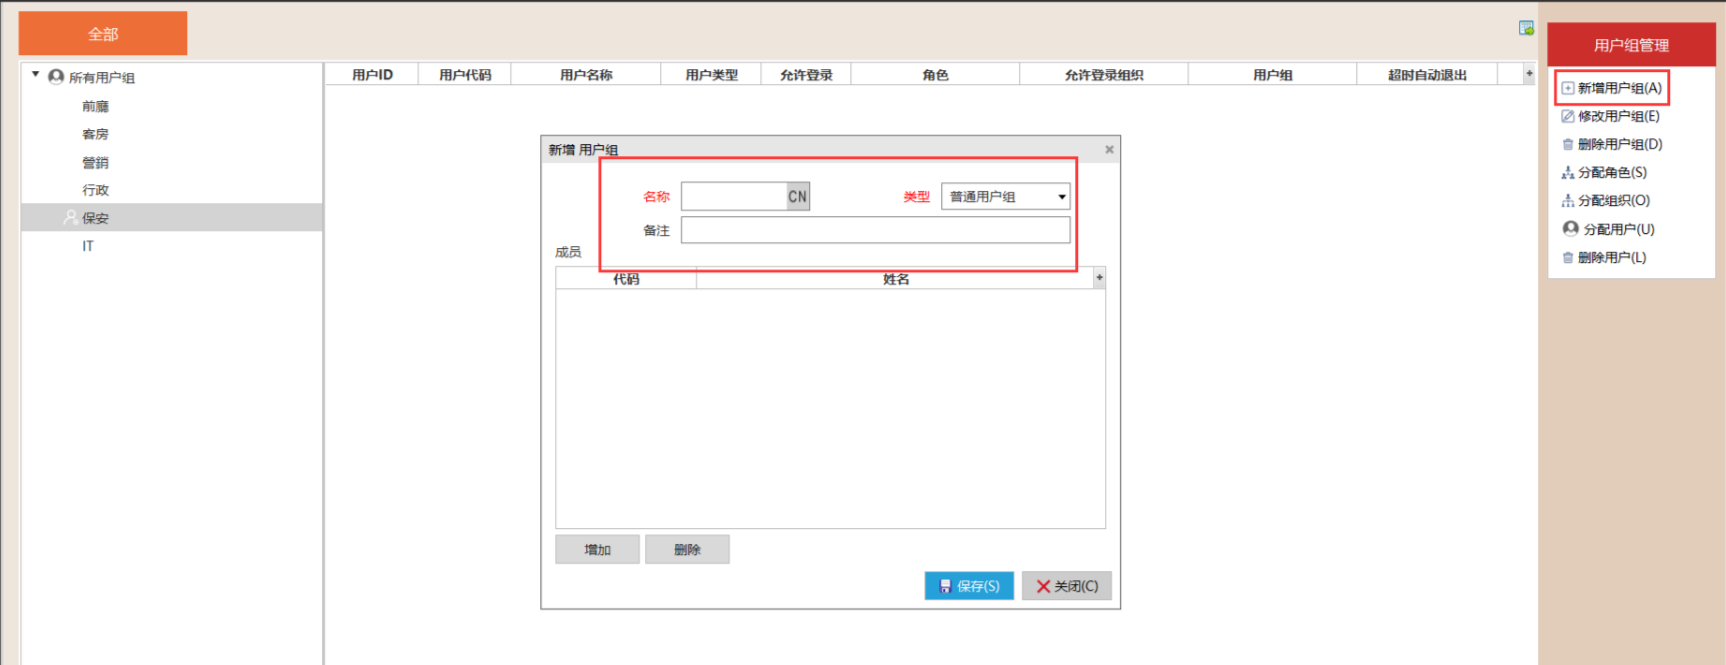Click the 删除用户组(D) trash icon
This screenshot has width=1726, height=665.
(x=1568, y=145)
